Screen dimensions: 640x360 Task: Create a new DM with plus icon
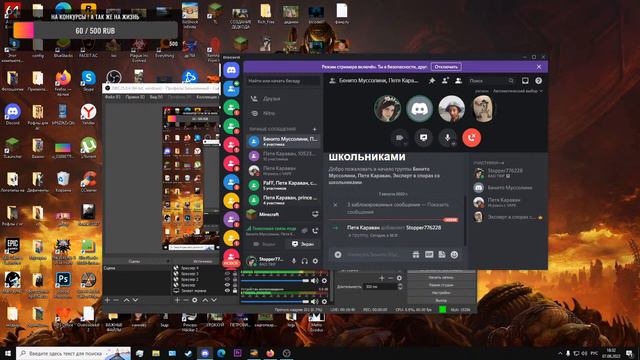point(314,129)
